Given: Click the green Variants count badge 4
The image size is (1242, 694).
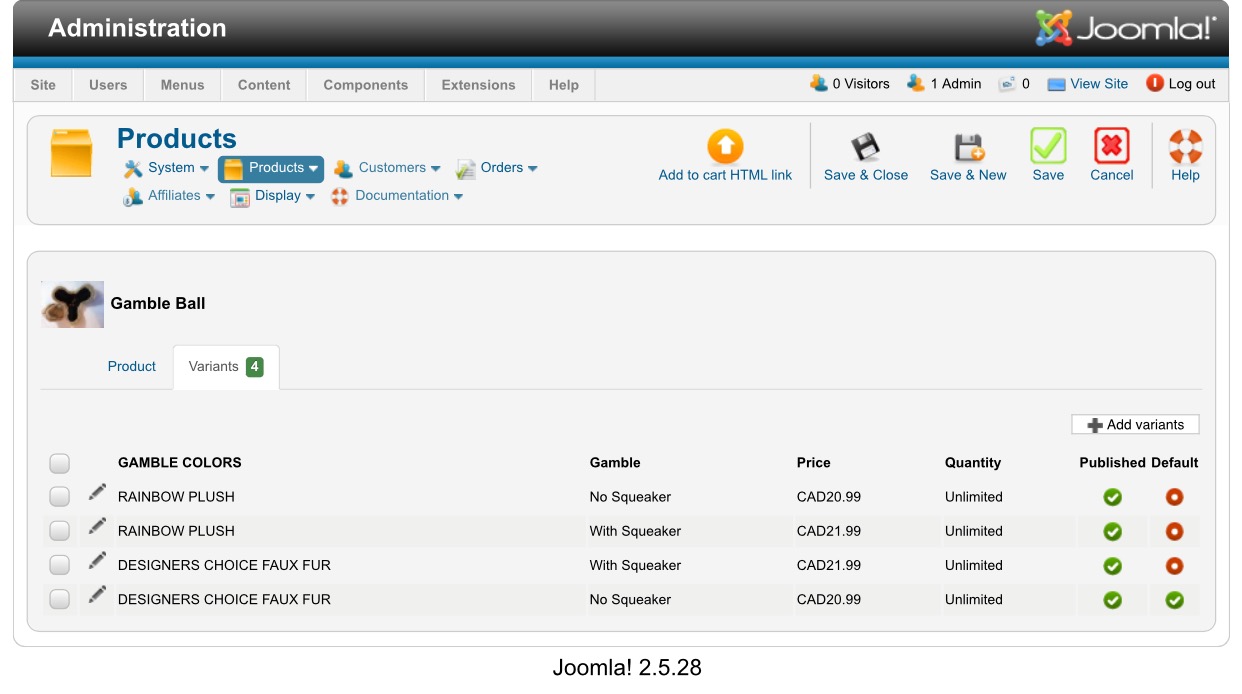Looking at the screenshot, I should point(255,367).
